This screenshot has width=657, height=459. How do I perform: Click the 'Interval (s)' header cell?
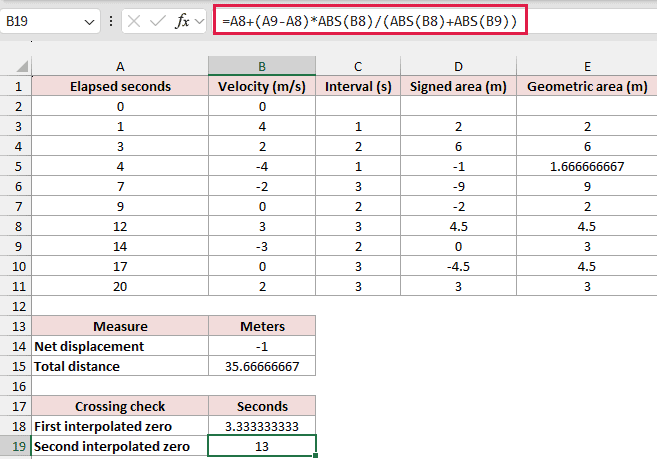click(358, 86)
